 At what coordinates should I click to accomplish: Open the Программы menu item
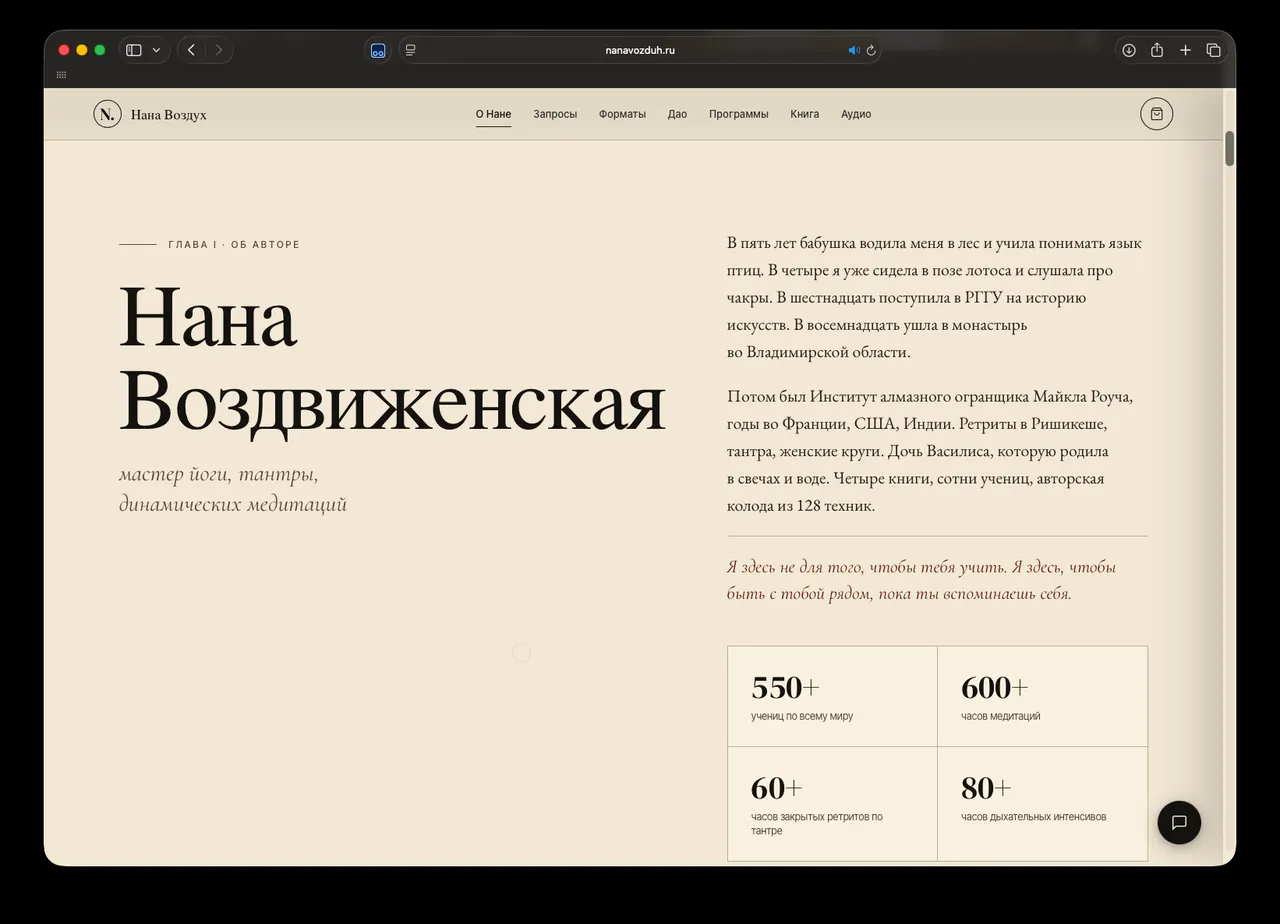(x=739, y=114)
